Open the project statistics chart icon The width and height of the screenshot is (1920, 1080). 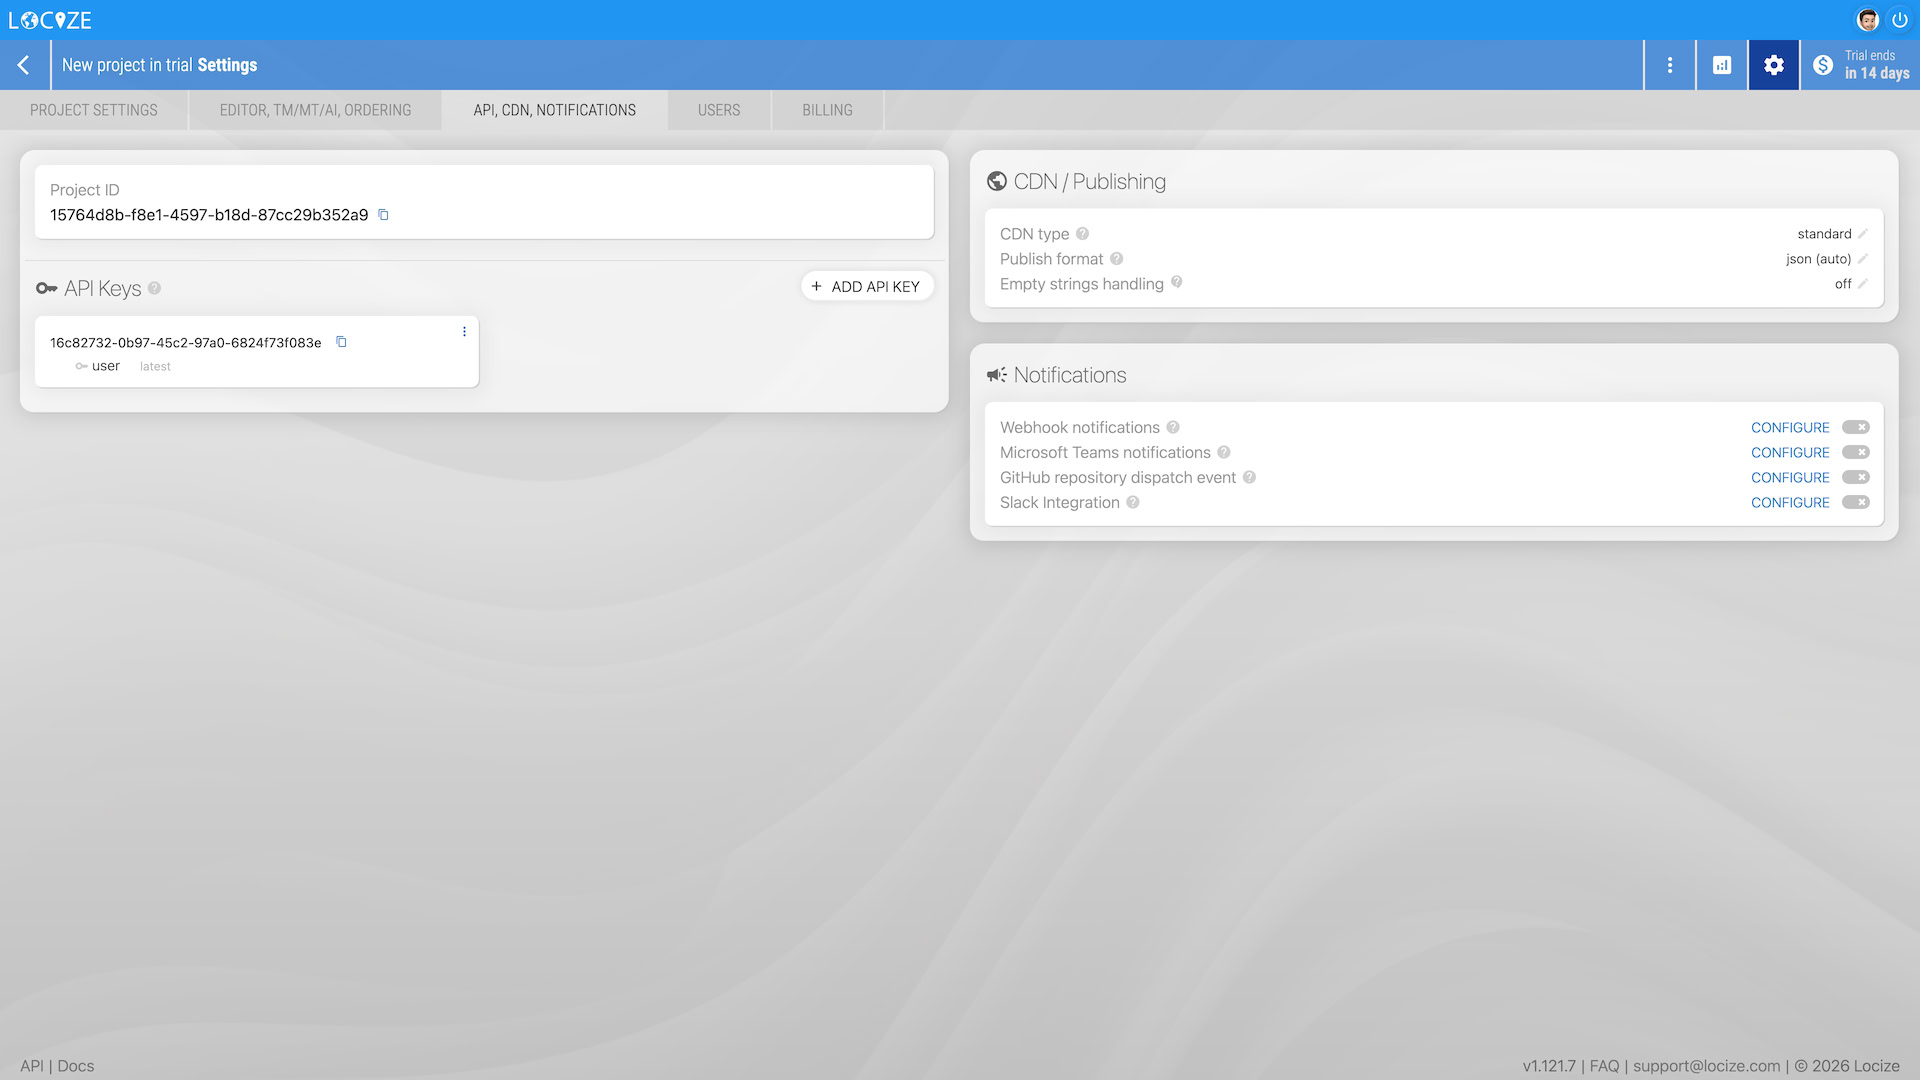click(x=1721, y=65)
